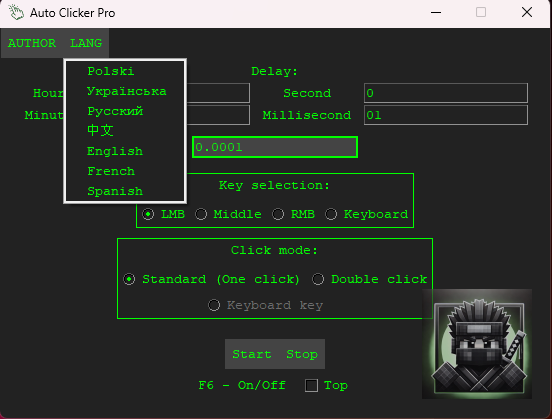Click the Key selection: heading
Viewport: 552px width, 419px height.
[275, 185]
